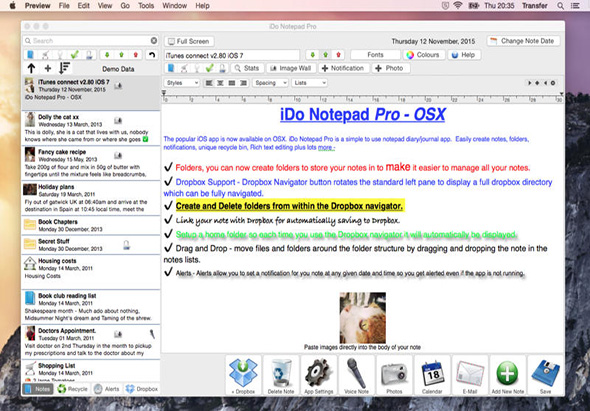Filter the notes list by blue note icon
The height and width of the screenshot is (411, 590).
31,55
